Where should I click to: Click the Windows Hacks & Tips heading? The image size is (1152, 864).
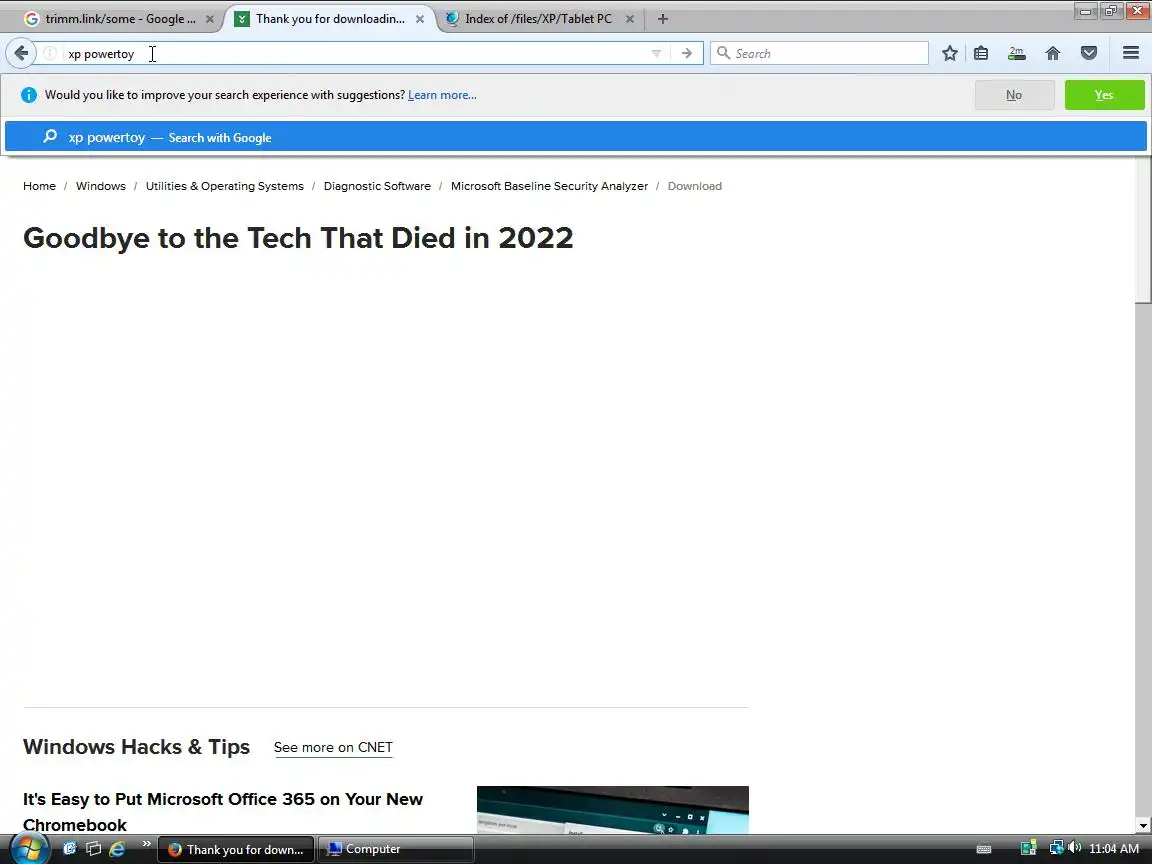point(137,746)
